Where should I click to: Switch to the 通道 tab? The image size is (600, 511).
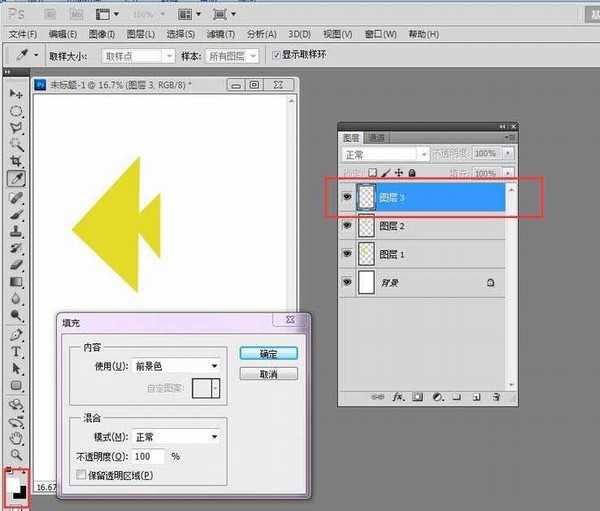tap(376, 138)
